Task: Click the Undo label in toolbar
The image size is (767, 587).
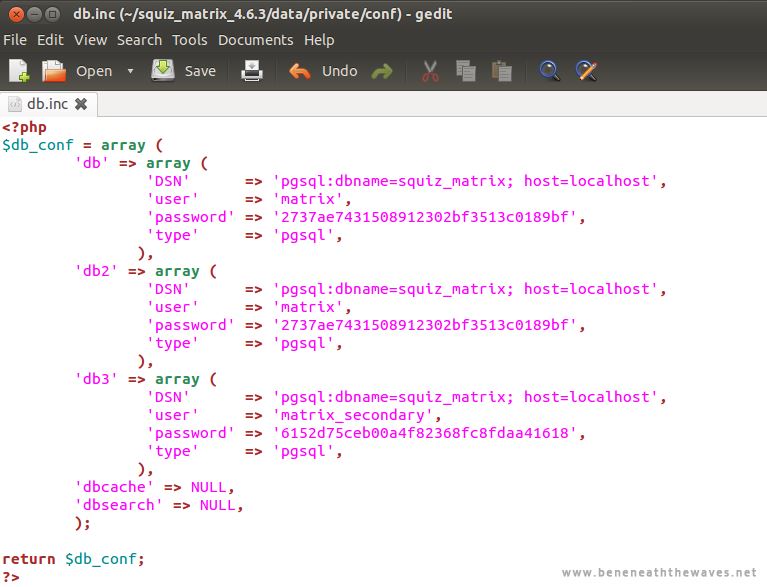Action: click(339, 71)
